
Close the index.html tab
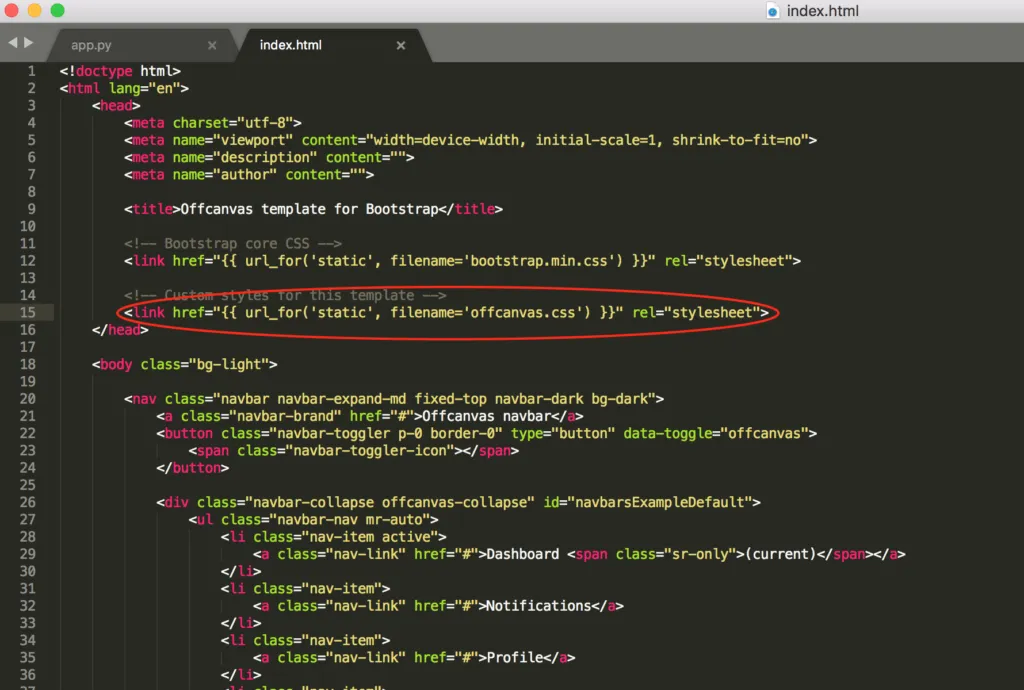tap(401, 45)
